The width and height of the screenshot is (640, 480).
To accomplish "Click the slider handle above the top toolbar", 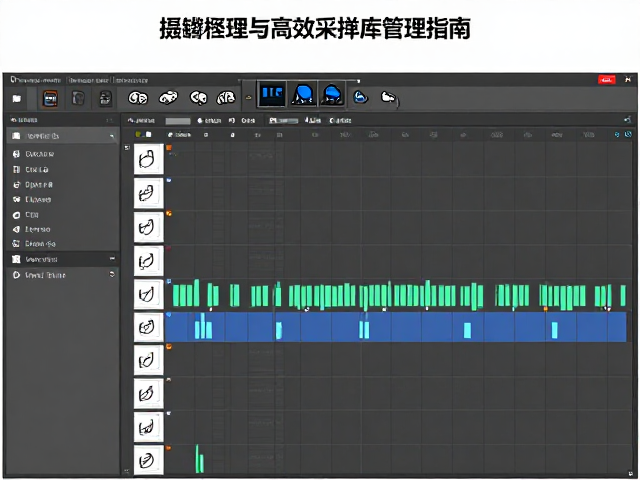I will 358,81.
